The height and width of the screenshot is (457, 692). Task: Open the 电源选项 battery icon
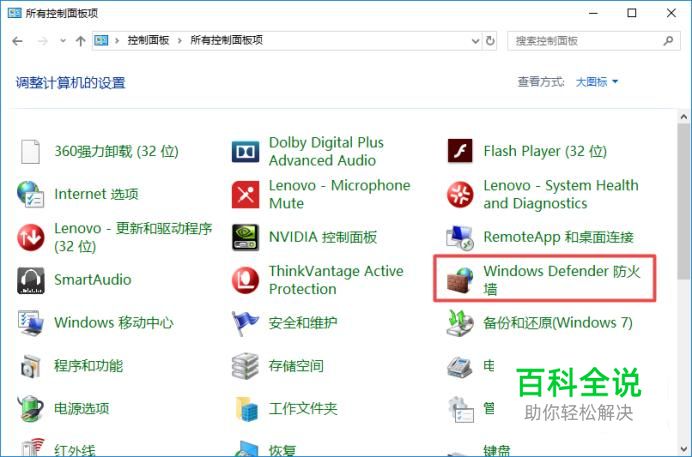point(30,408)
